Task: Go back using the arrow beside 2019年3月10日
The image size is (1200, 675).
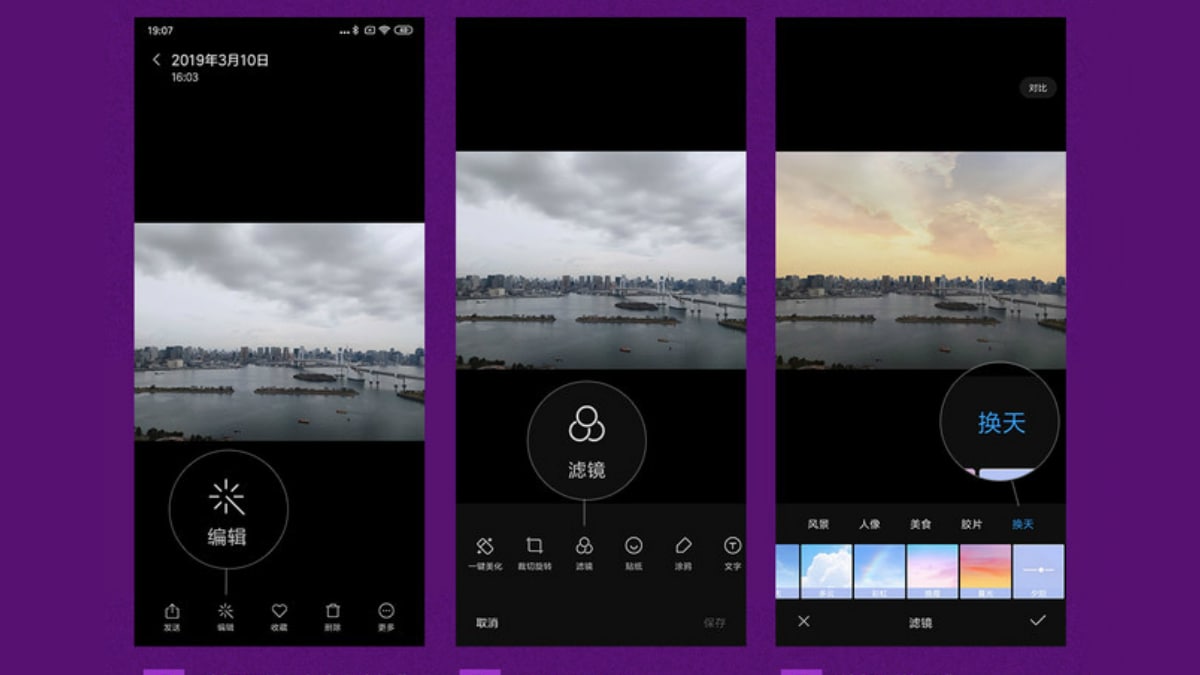Action: (156, 60)
